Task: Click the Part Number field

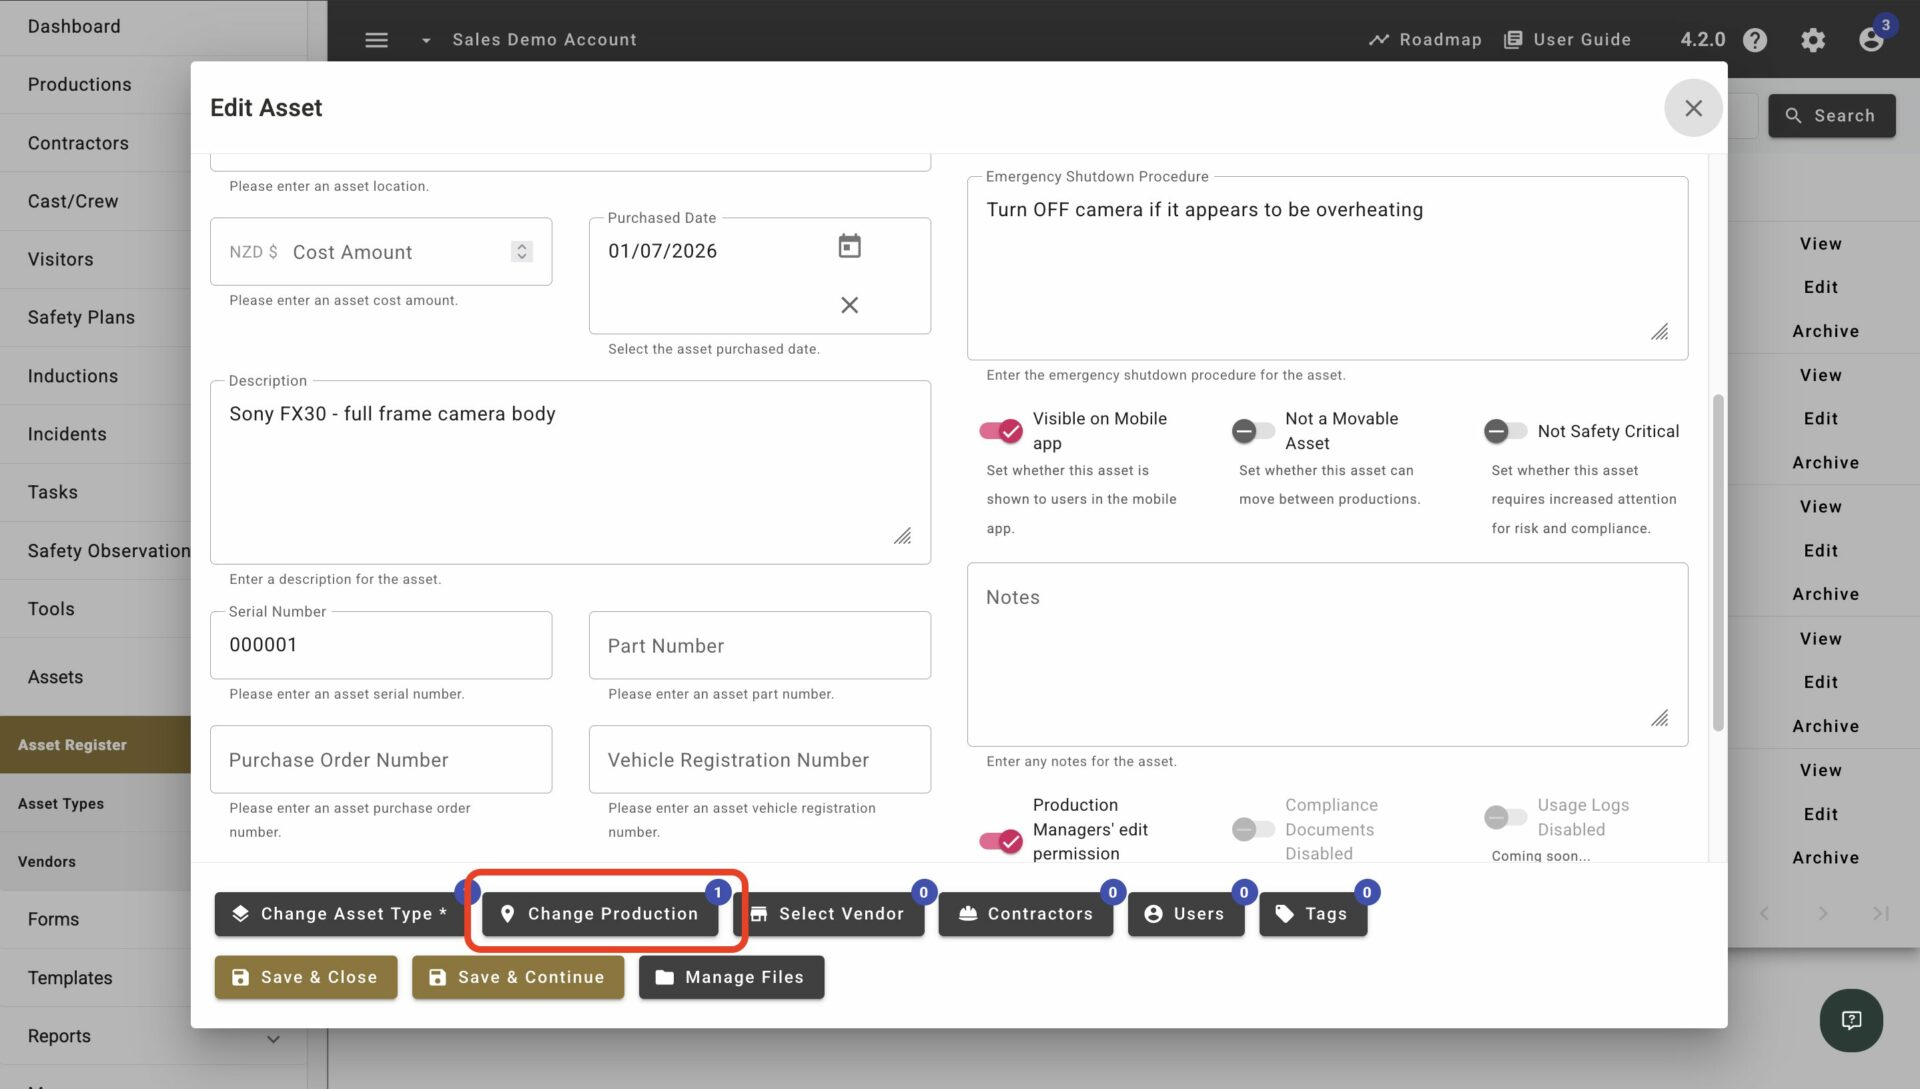Action: point(760,645)
